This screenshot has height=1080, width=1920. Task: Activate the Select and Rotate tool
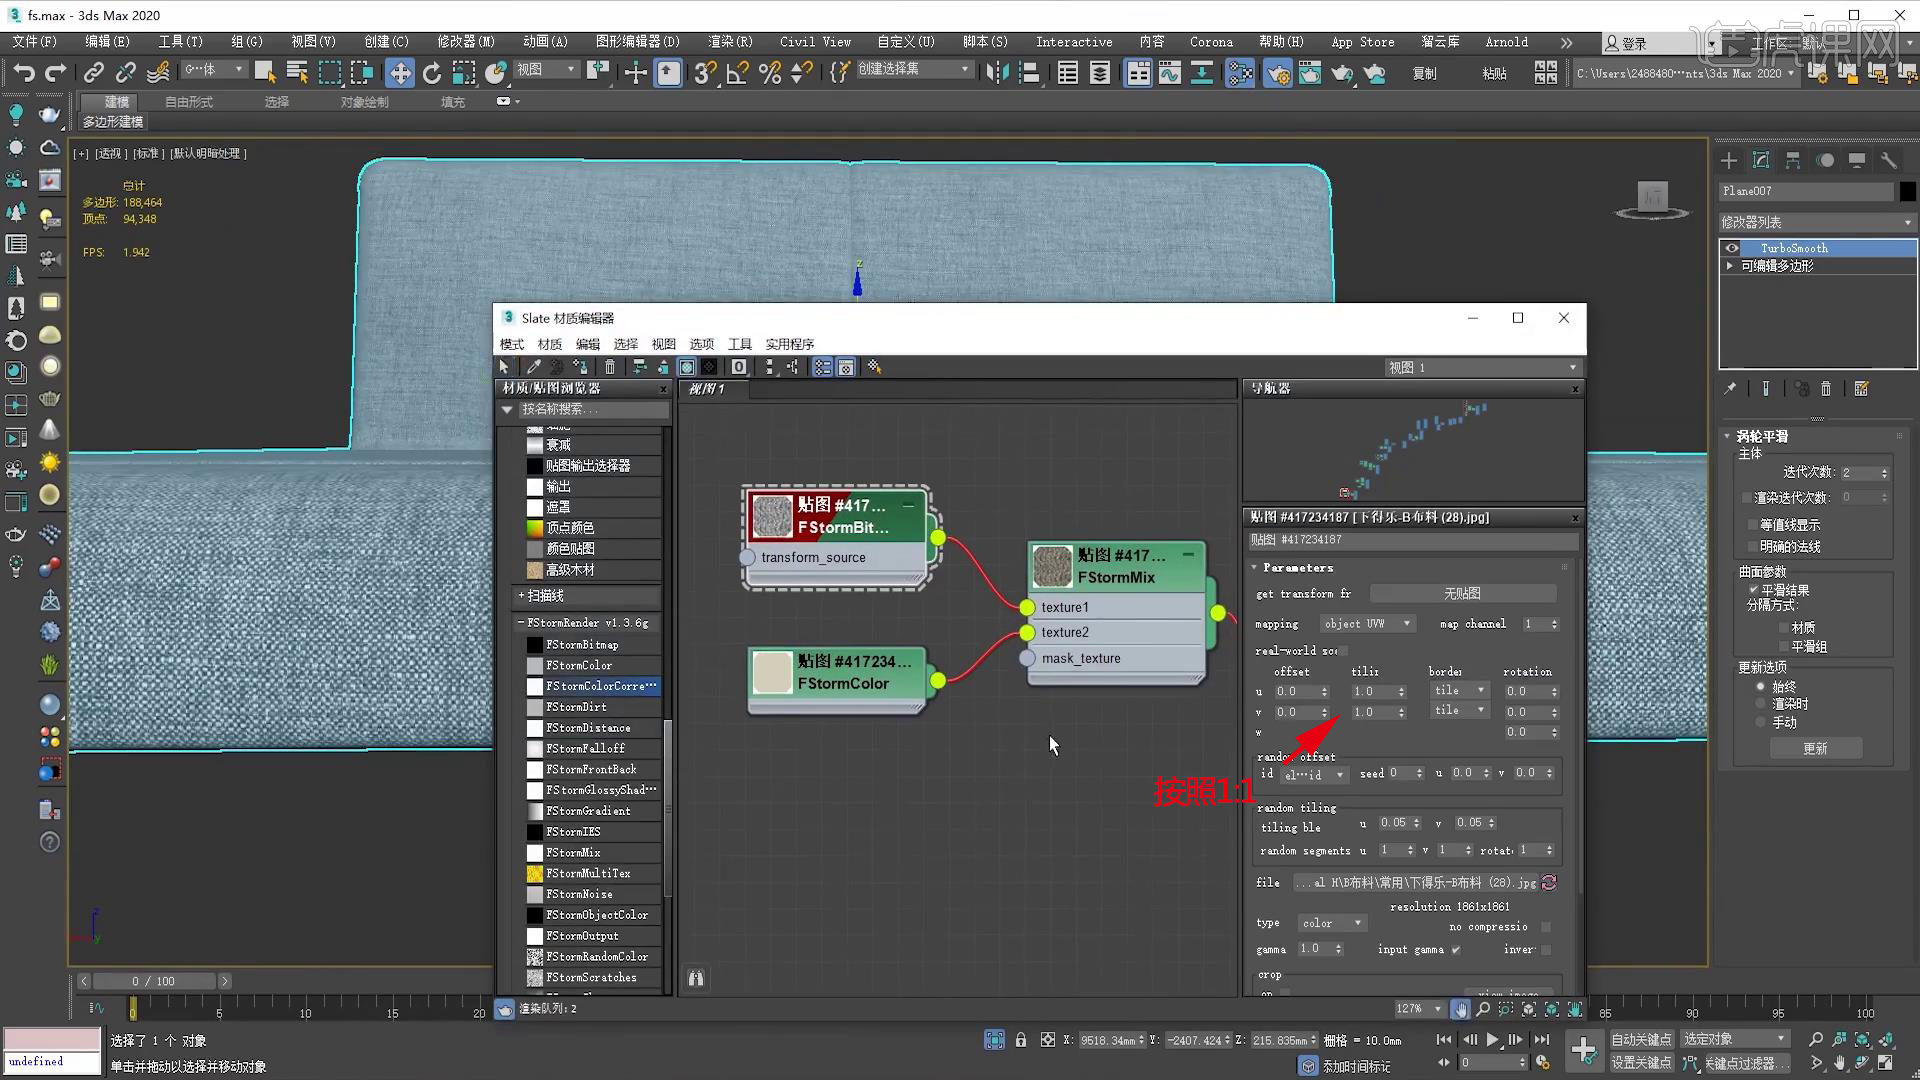coord(432,72)
